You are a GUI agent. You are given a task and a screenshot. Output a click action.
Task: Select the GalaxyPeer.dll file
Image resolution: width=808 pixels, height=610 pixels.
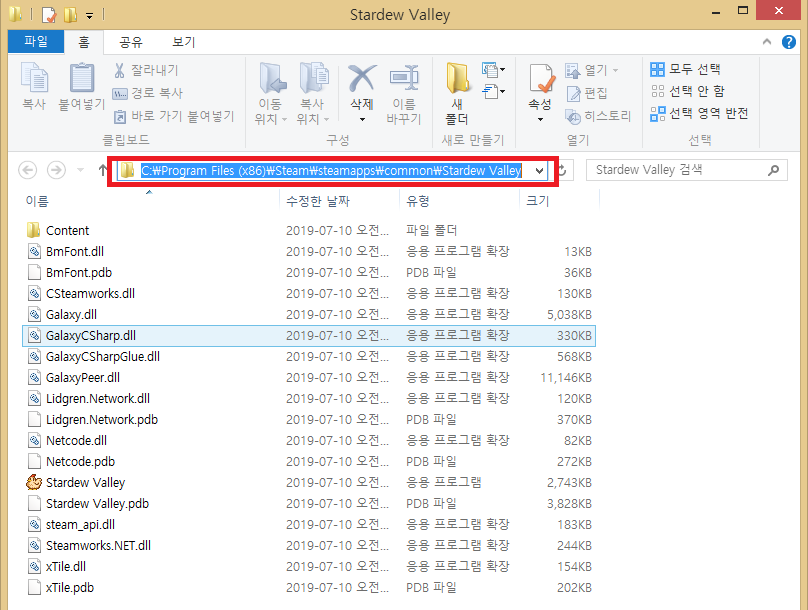pyautogui.click(x=309, y=378)
